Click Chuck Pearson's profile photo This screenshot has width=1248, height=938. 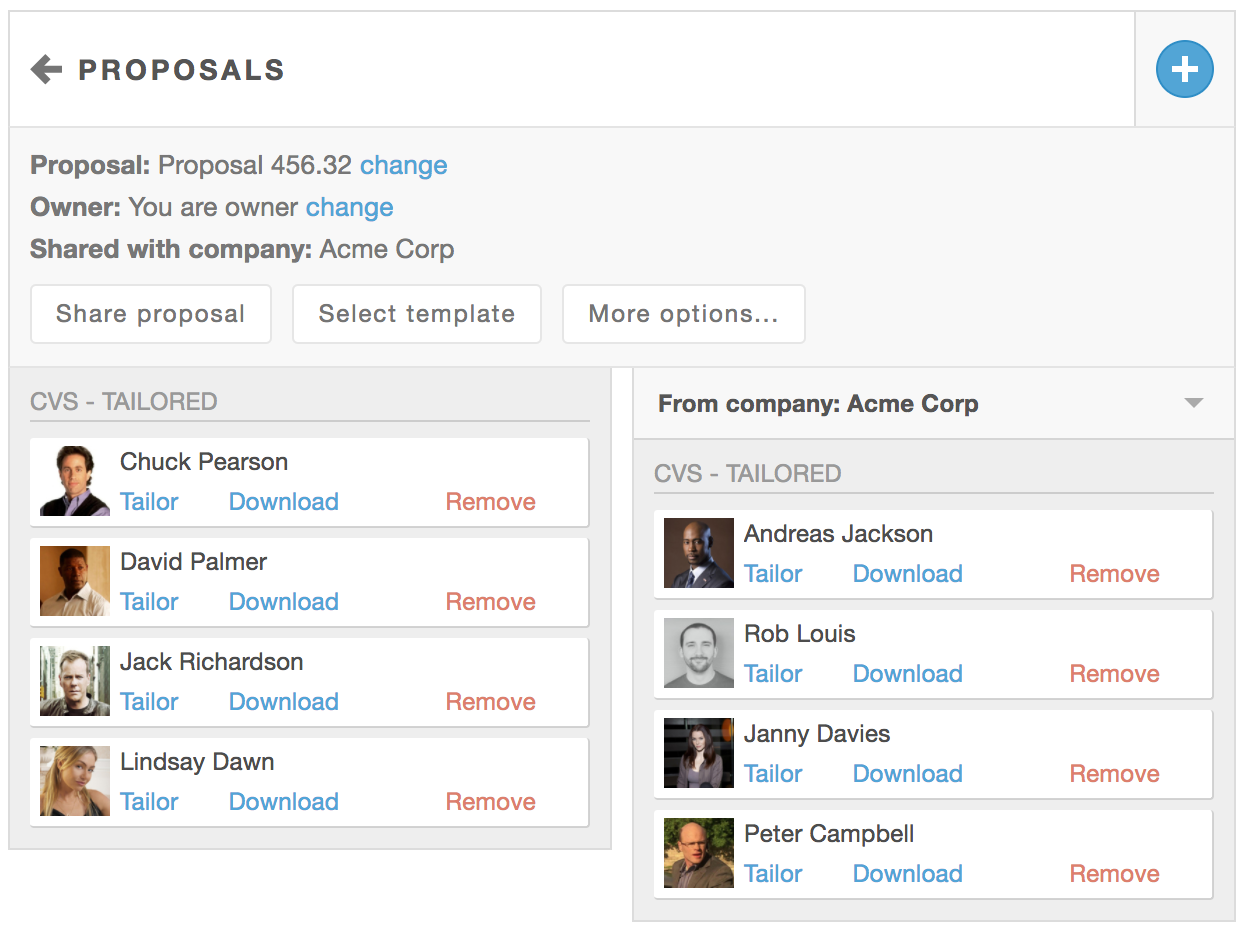75,482
